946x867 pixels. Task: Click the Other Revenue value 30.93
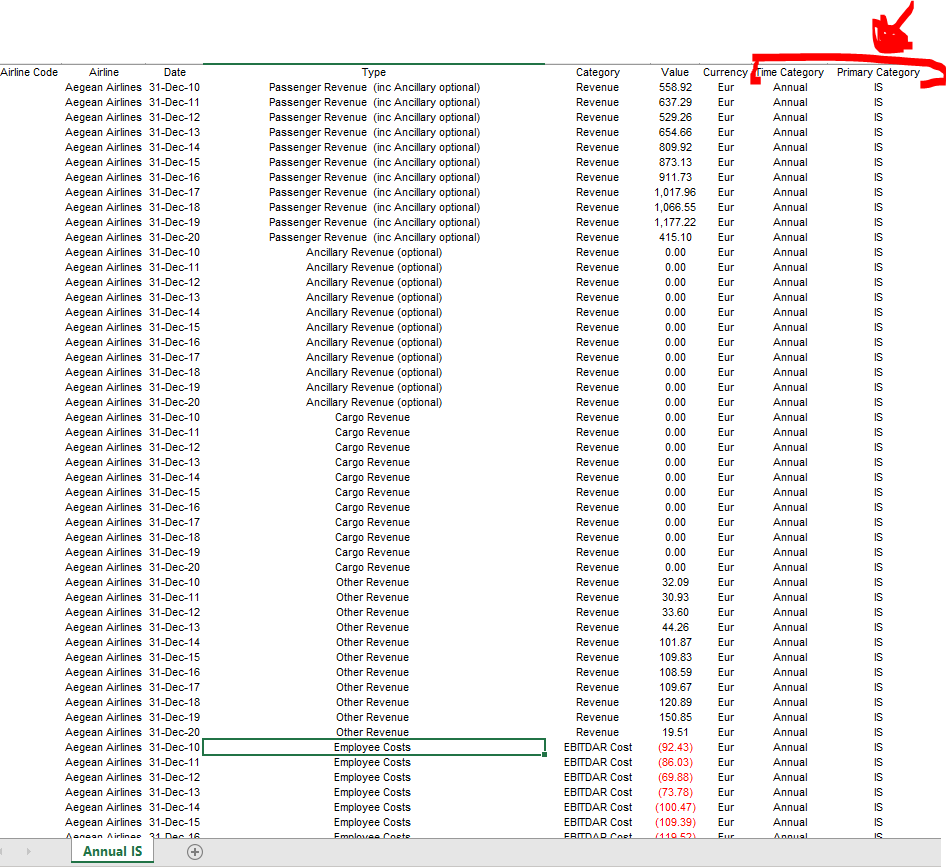[x=675, y=598]
